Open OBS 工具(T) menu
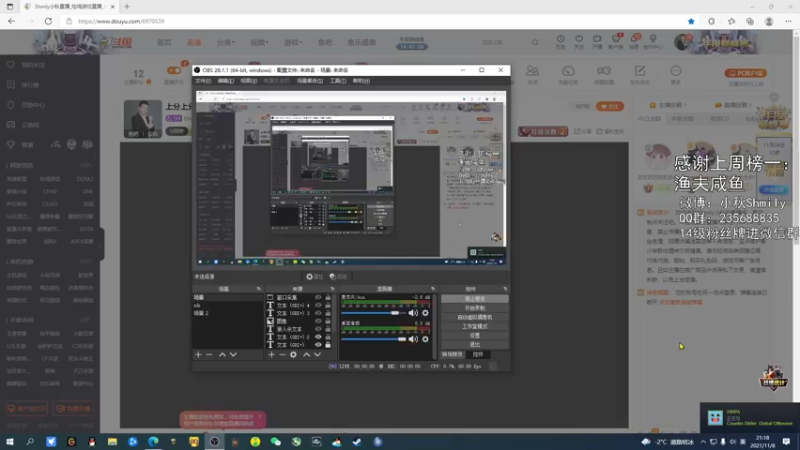The image size is (800, 450). pyautogui.click(x=338, y=81)
